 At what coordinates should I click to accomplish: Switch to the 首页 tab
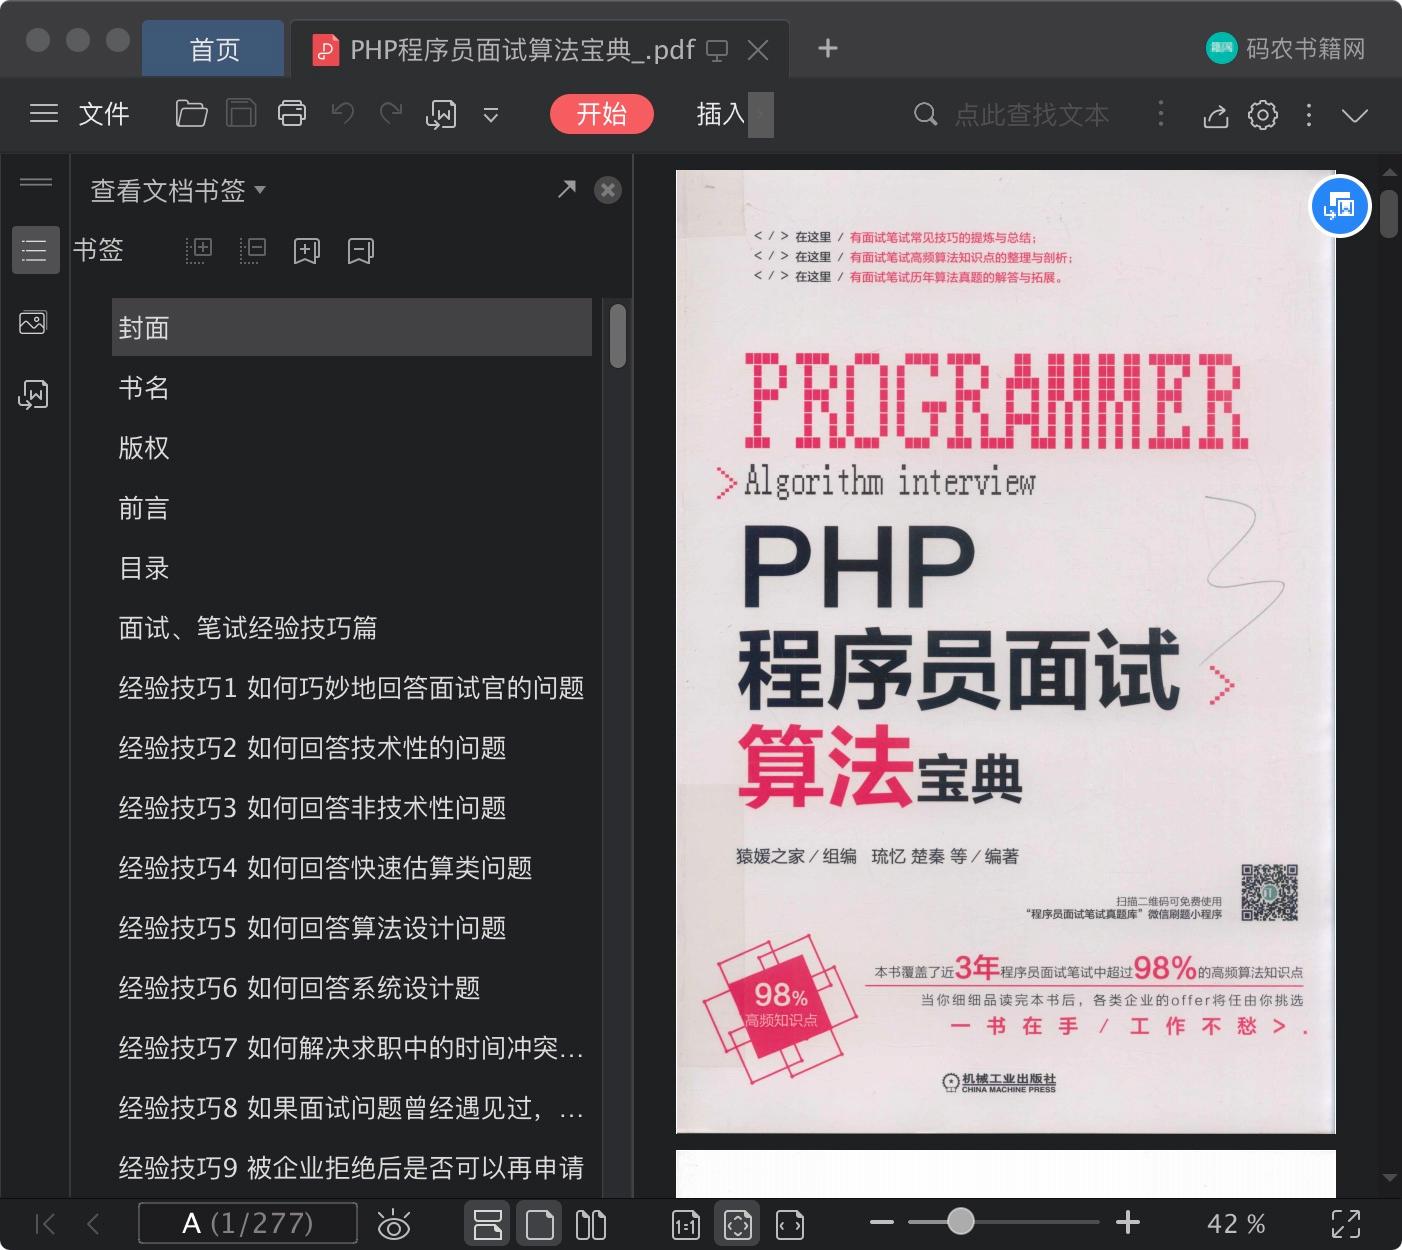click(214, 49)
